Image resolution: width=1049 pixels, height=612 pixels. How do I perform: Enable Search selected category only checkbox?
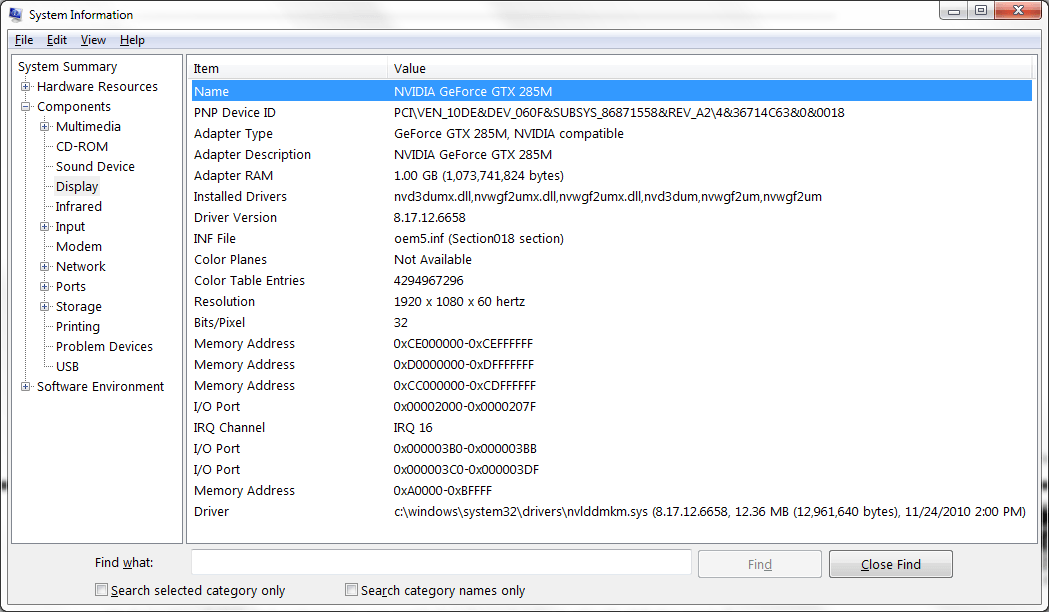tap(101, 590)
